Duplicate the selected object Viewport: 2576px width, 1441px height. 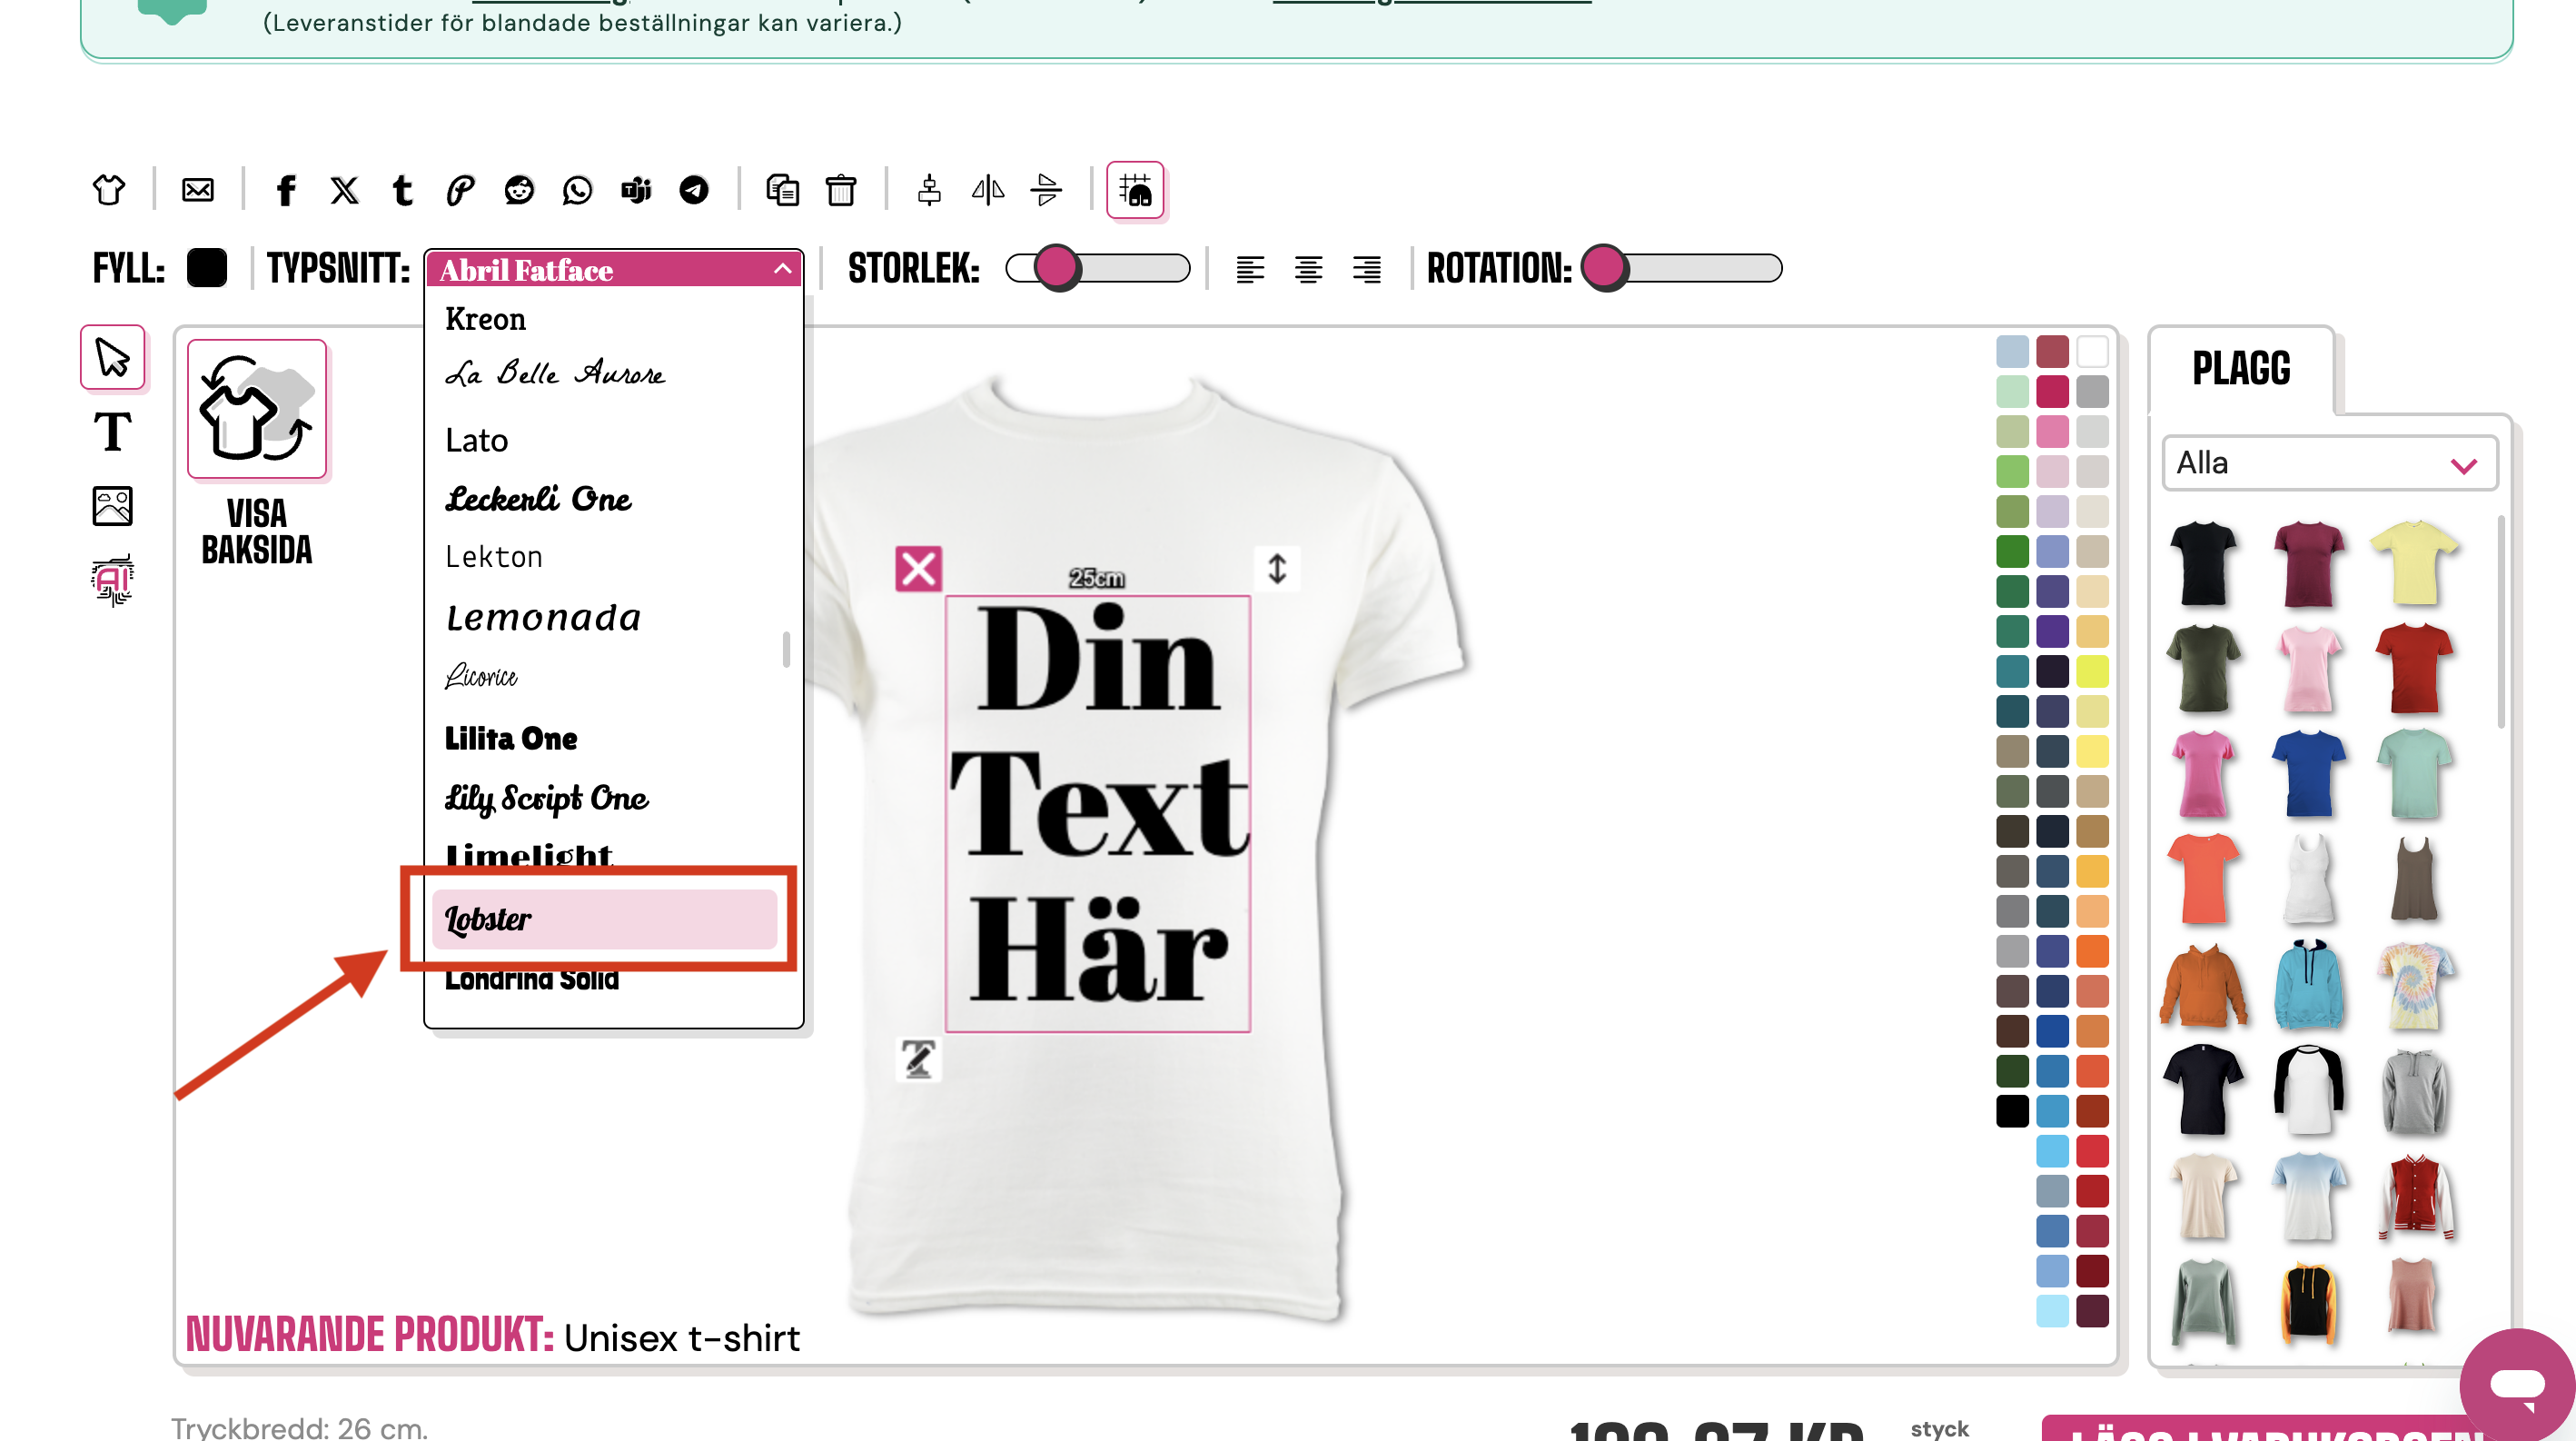782,190
